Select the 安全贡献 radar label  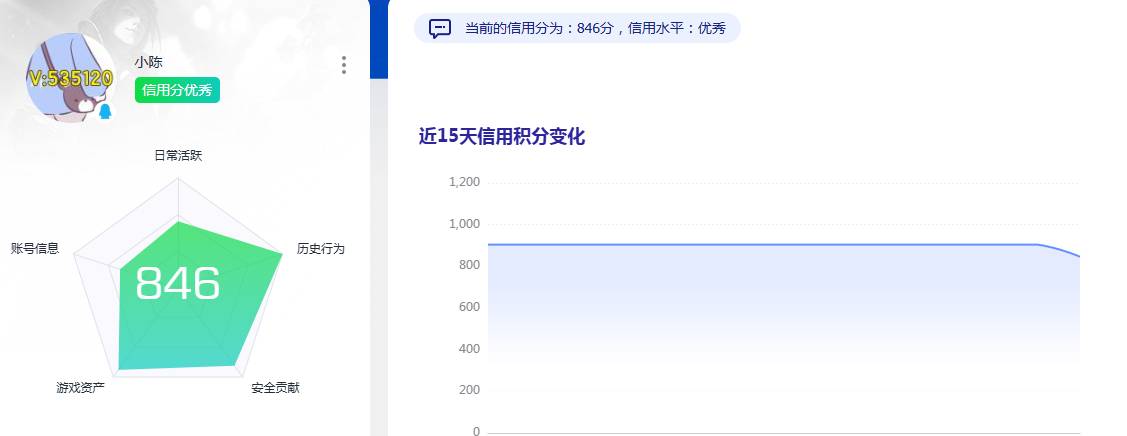pyautogui.click(x=275, y=388)
